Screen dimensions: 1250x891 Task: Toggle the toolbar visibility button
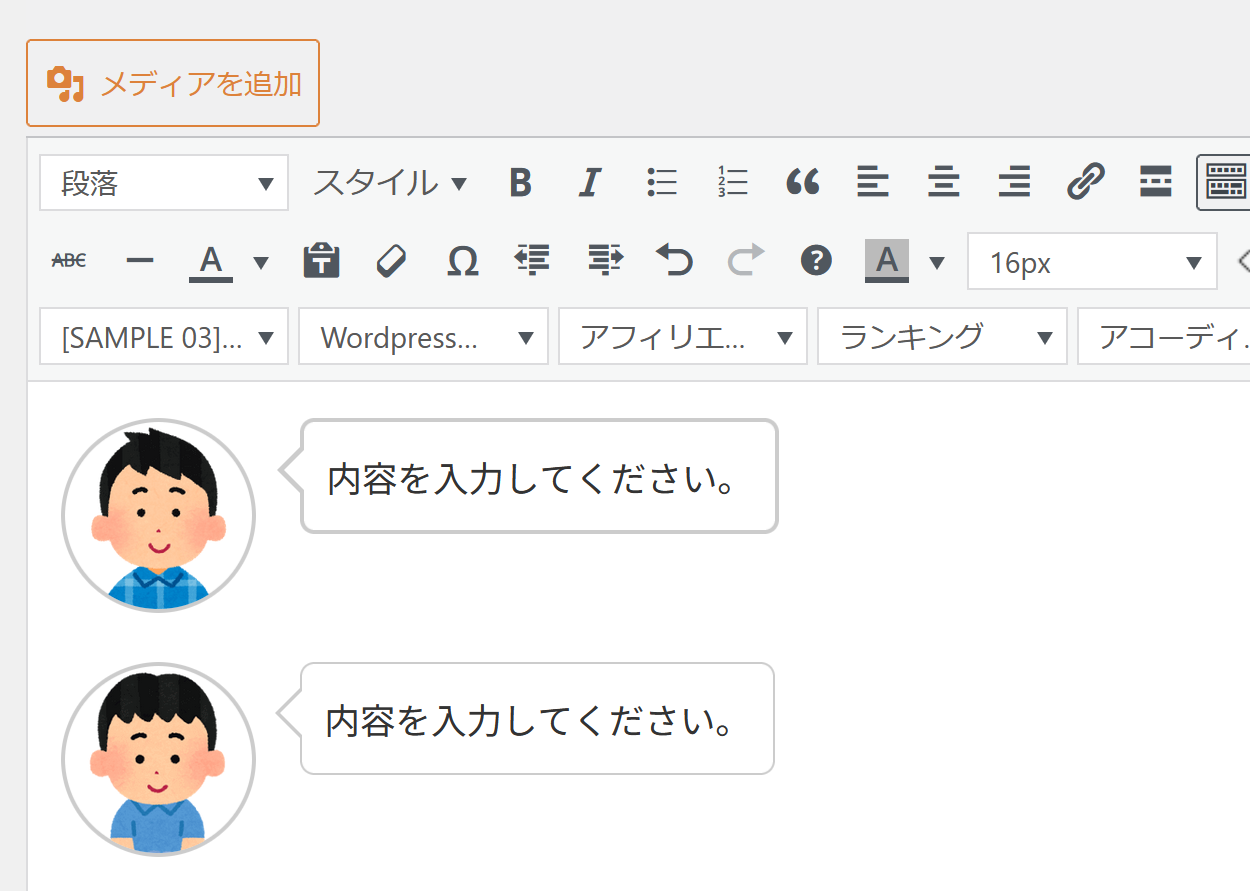click(x=1224, y=183)
